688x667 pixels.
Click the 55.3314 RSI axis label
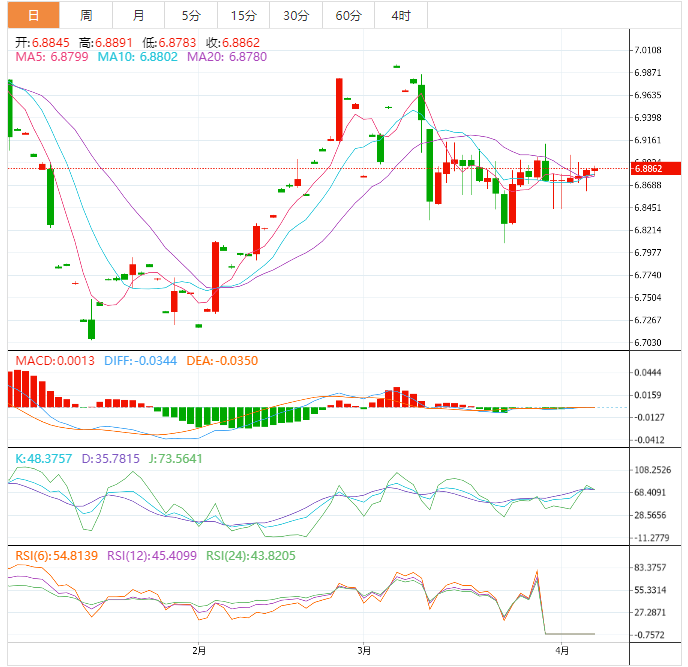coord(650,590)
